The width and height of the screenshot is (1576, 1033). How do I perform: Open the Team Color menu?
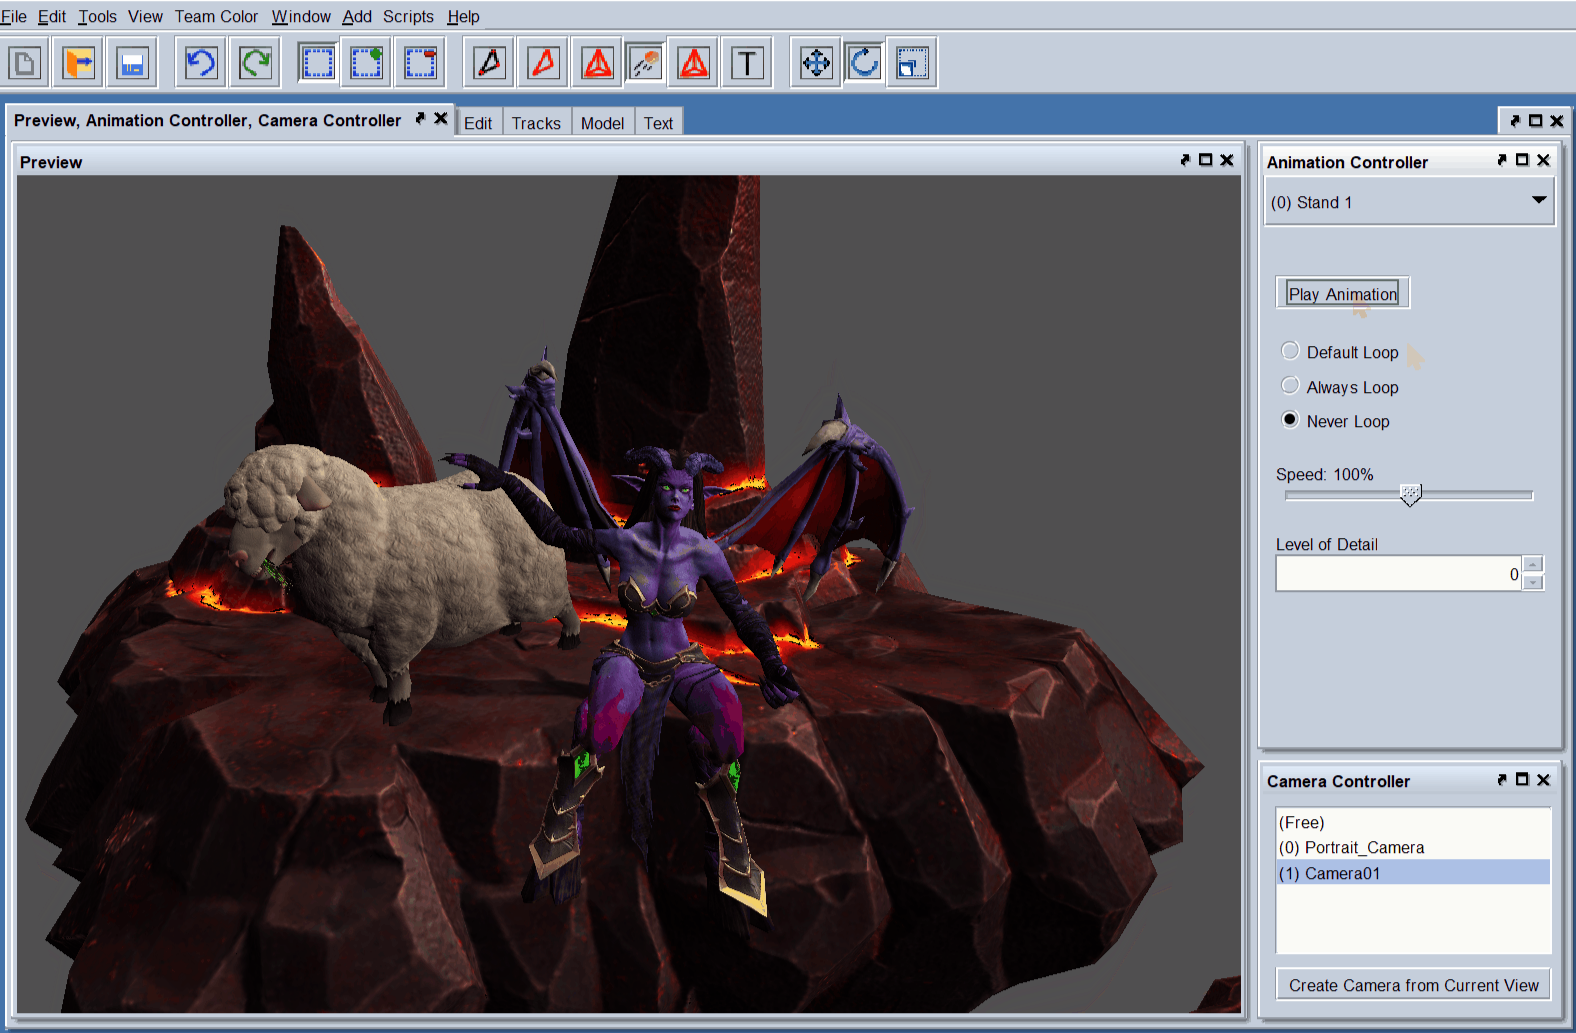[216, 16]
